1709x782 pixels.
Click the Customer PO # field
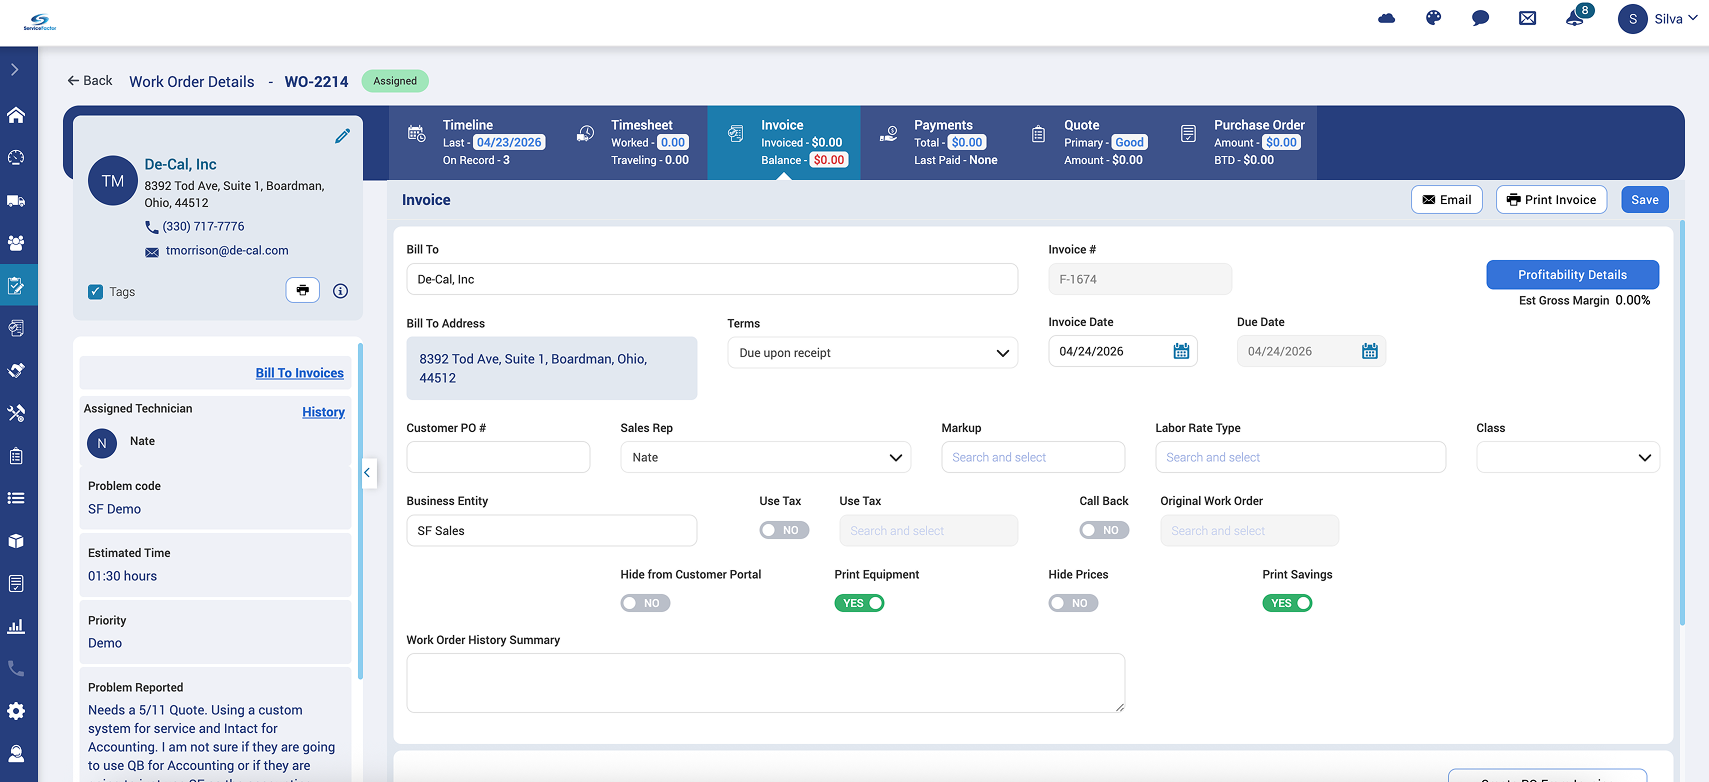tap(498, 457)
